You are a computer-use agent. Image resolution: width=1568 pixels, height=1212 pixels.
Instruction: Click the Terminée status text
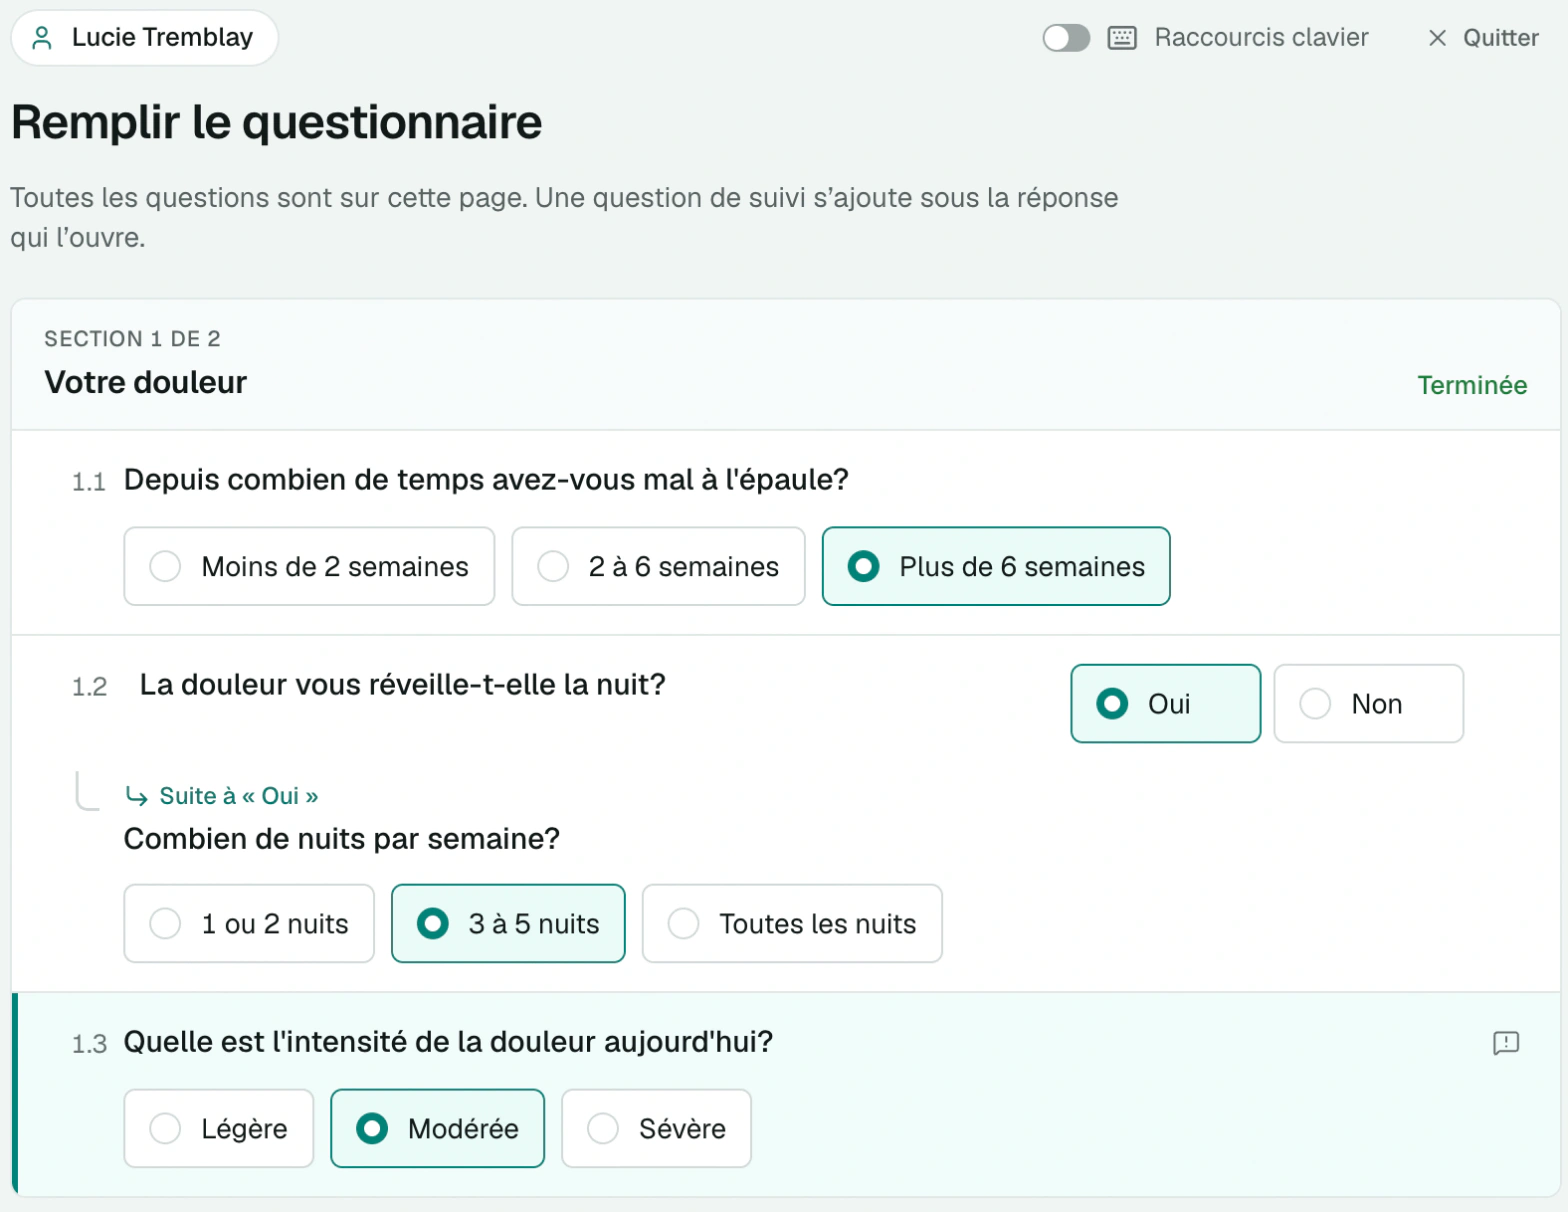(1472, 385)
